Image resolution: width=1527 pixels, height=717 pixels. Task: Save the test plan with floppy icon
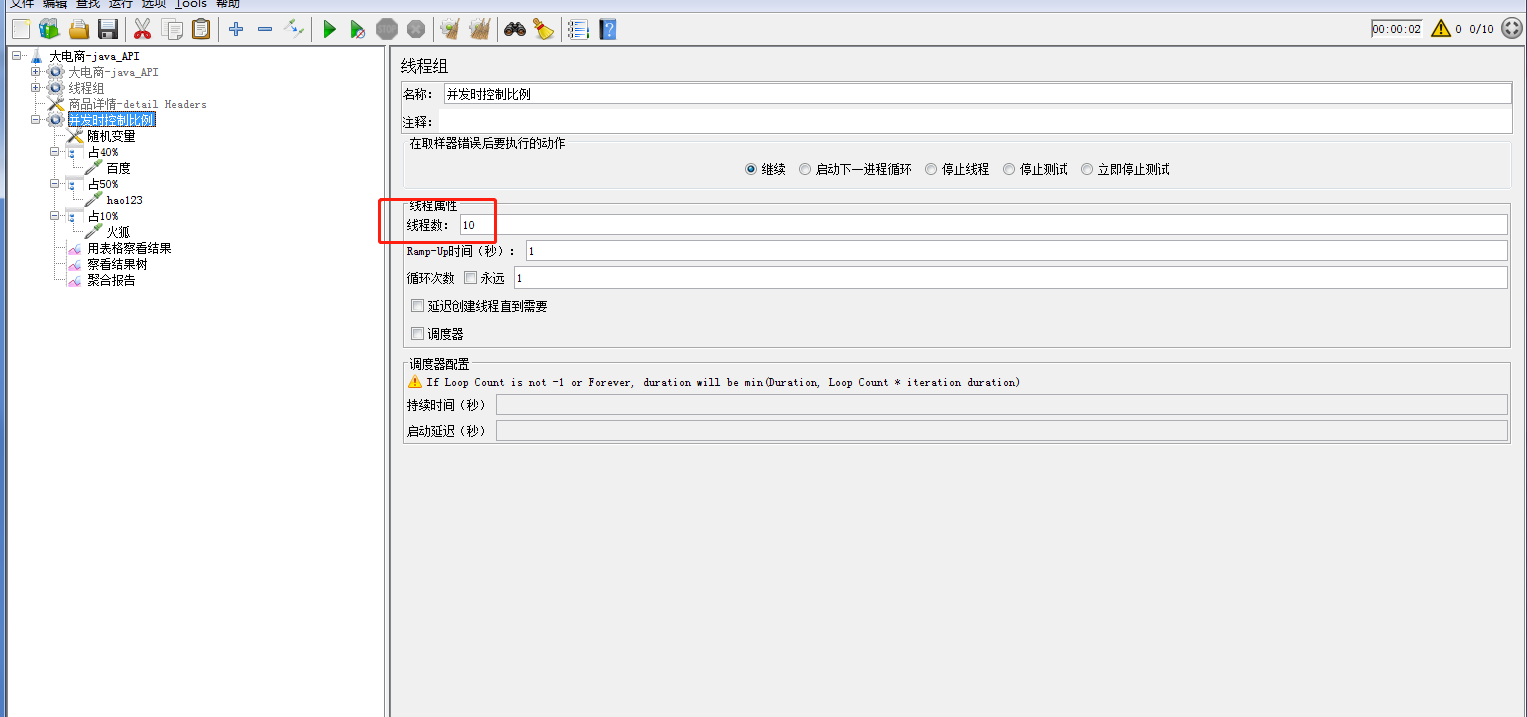pyautogui.click(x=108, y=29)
